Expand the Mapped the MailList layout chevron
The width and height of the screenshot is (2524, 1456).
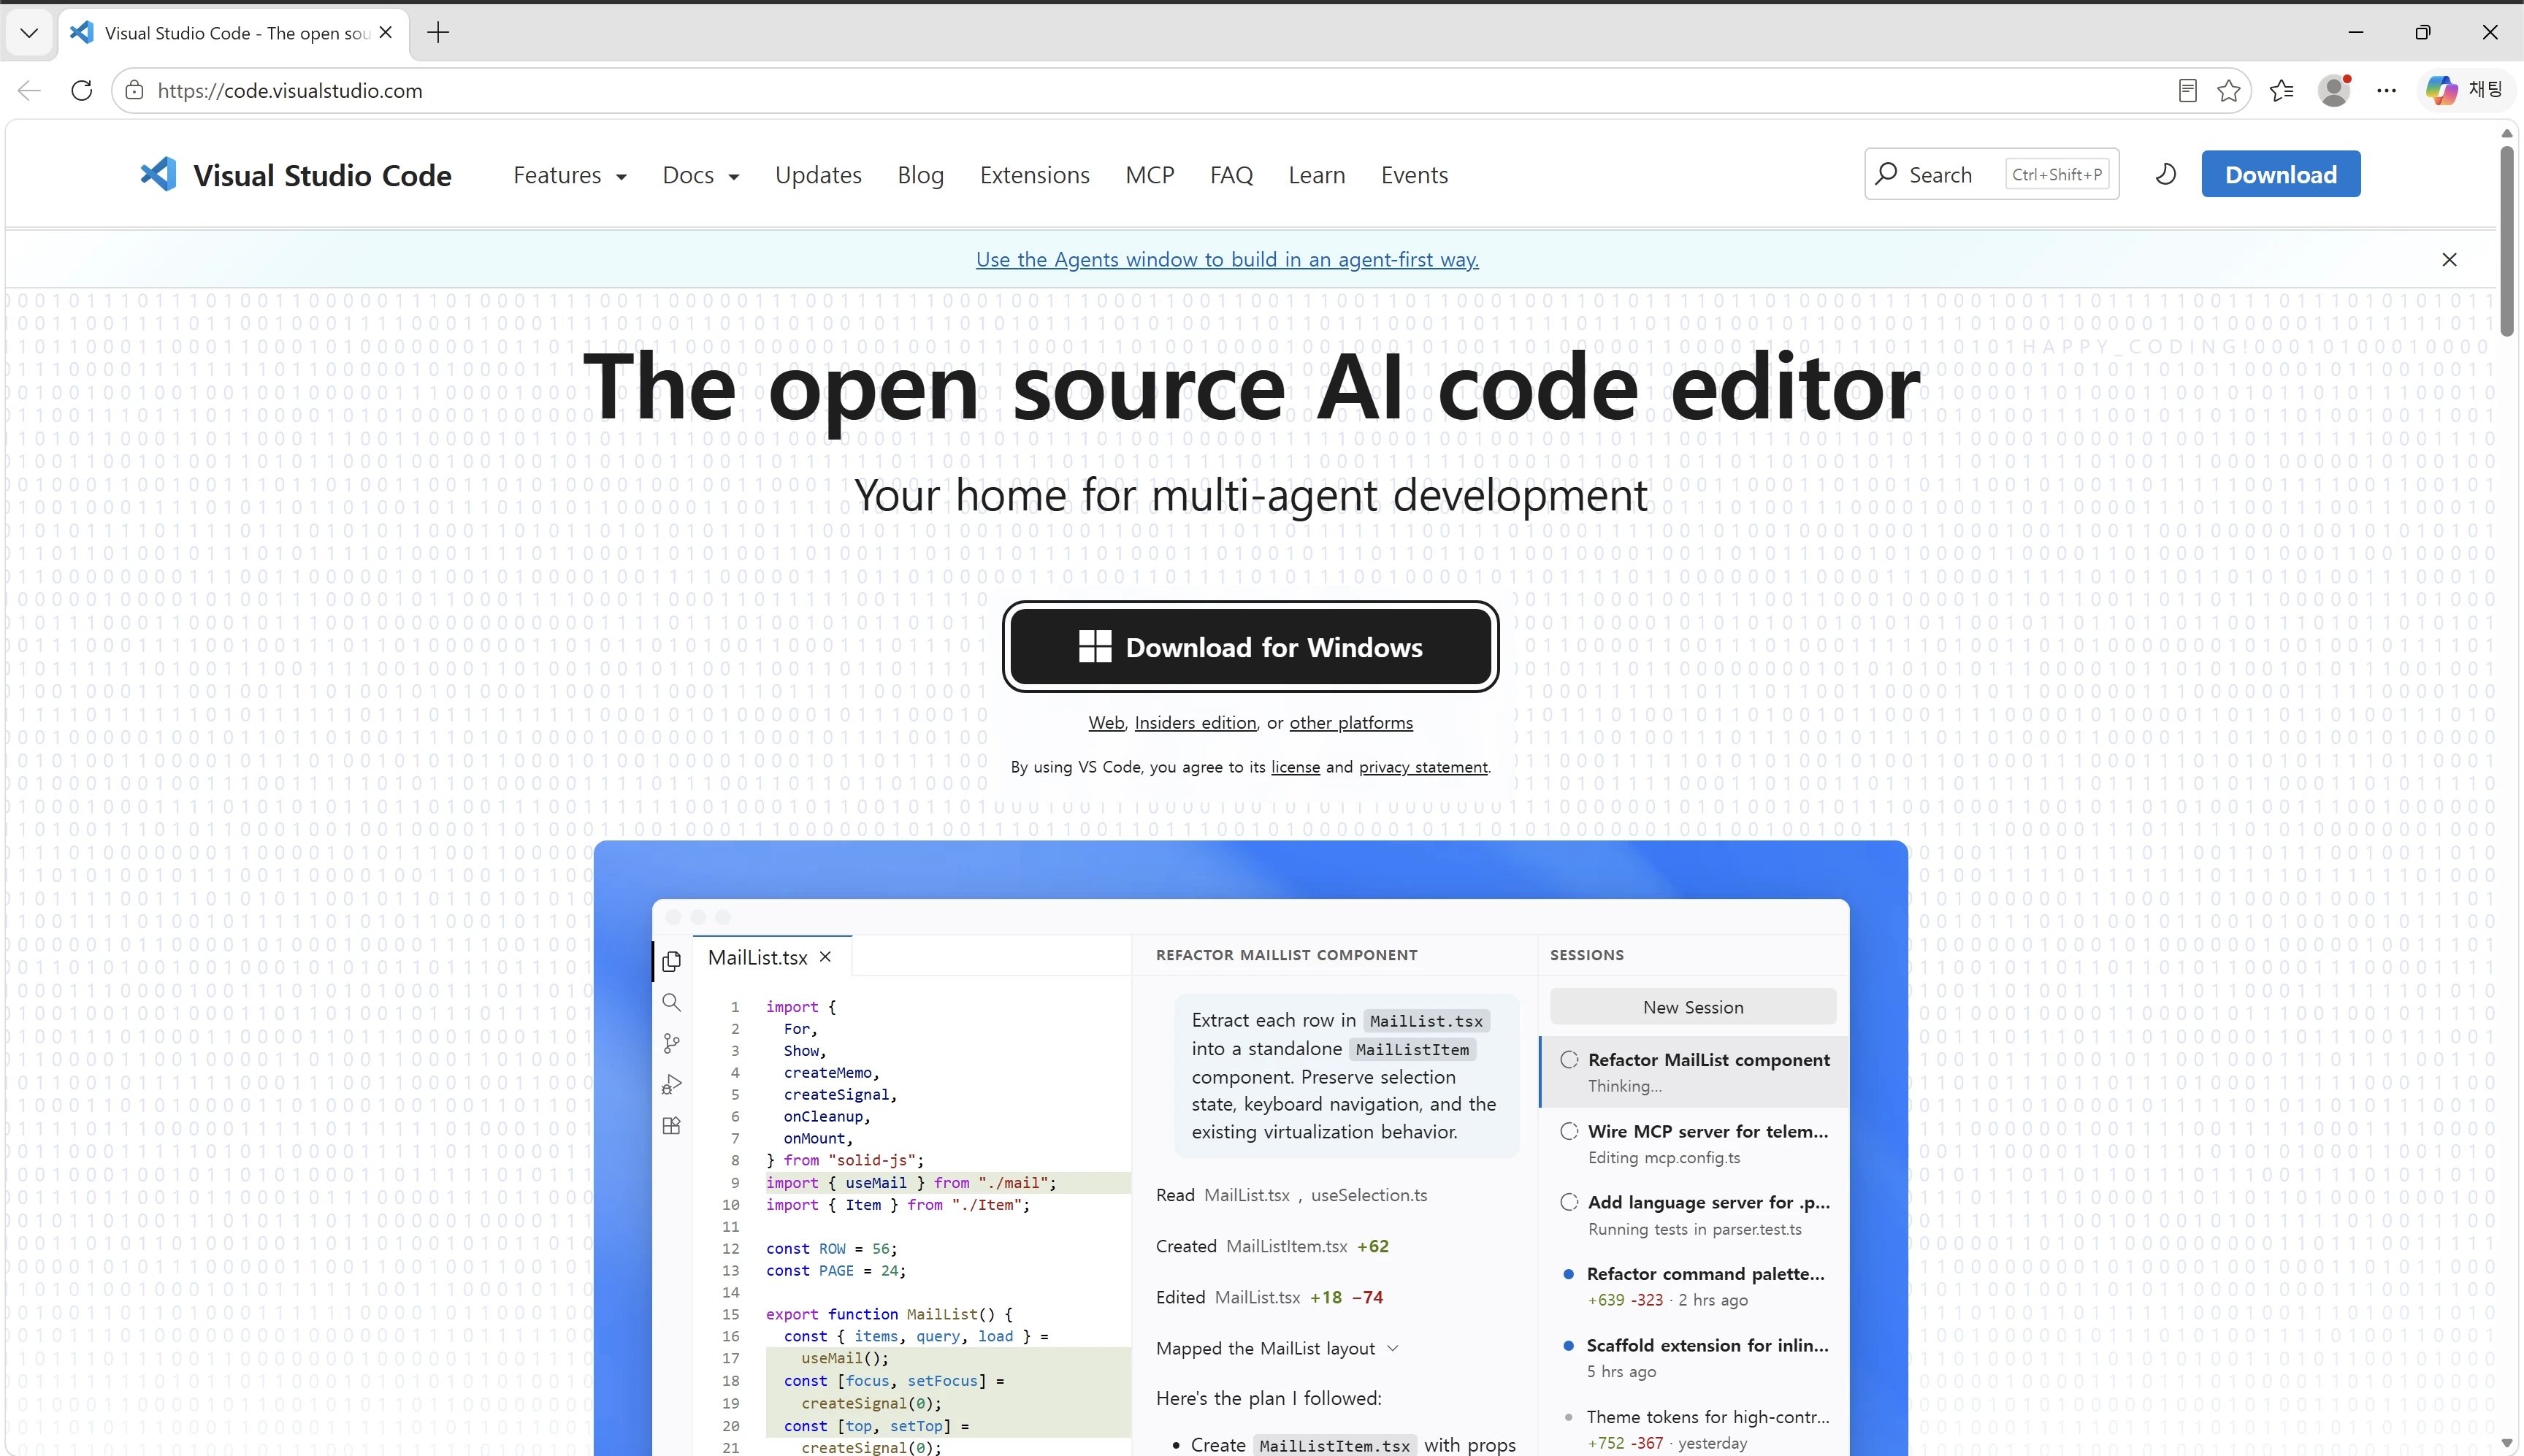point(1393,1348)
